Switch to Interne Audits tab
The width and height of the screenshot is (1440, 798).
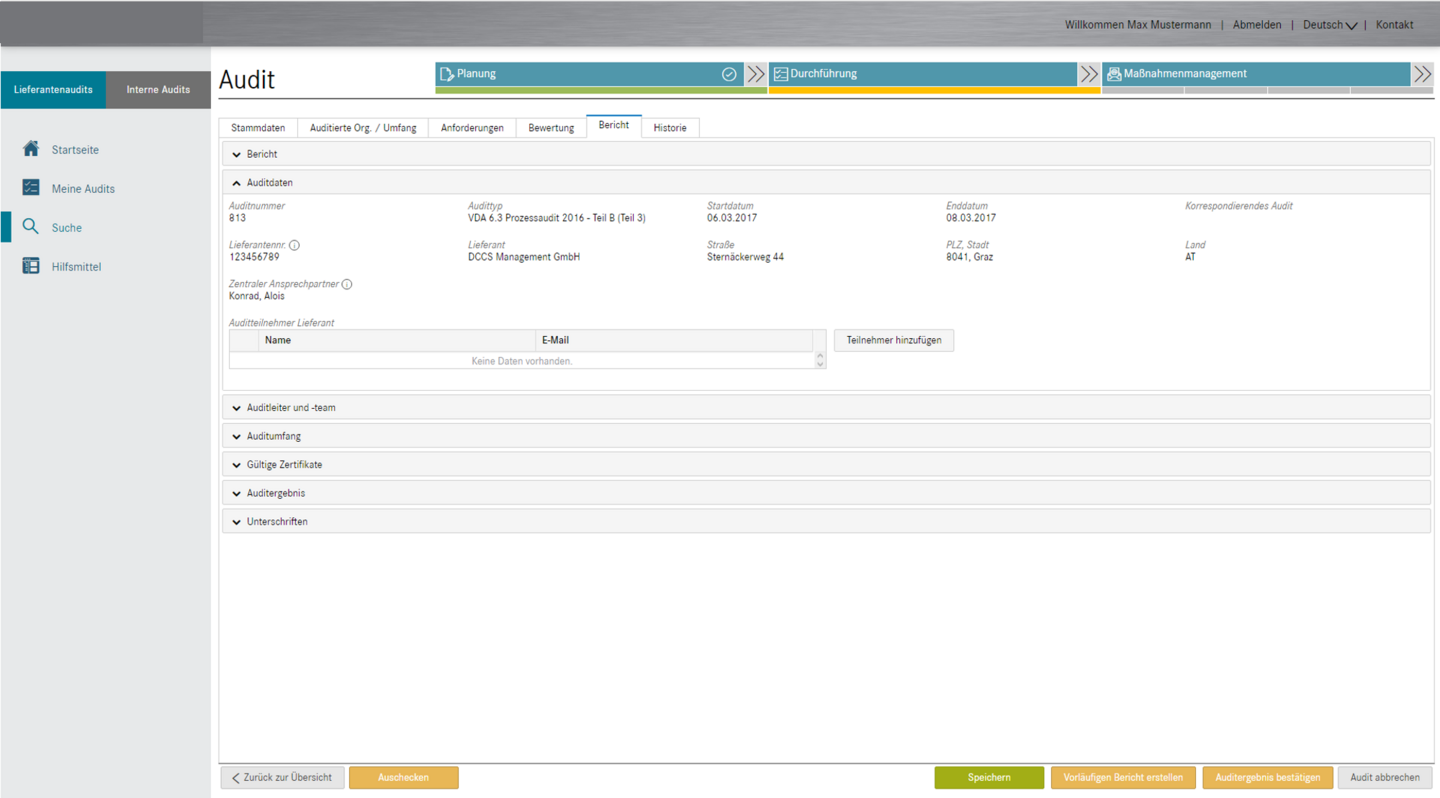158,90
